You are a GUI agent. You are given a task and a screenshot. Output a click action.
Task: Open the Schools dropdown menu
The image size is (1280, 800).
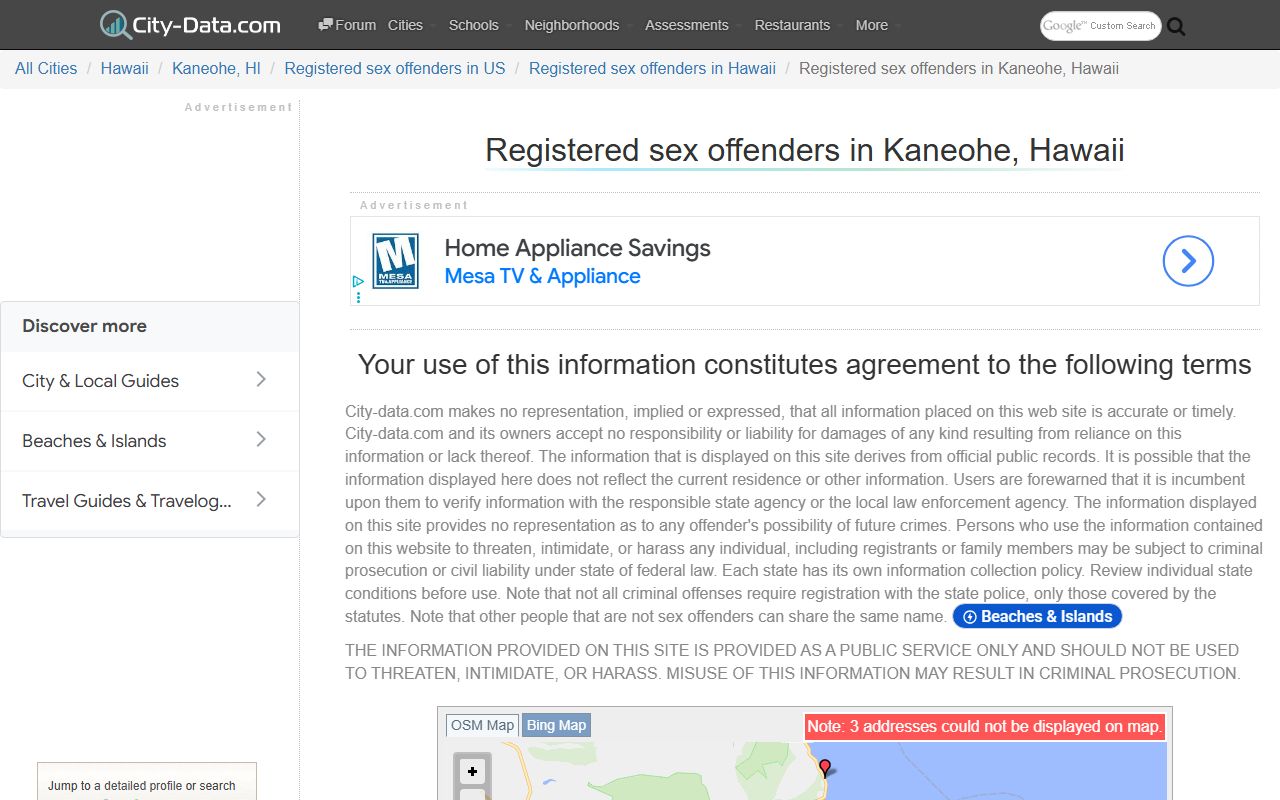coord(474,25)
